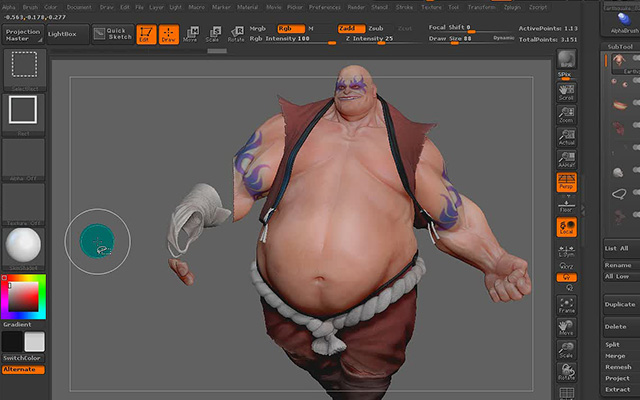The width and height of the screenshot is (640, 400).
Task: Select the Move transform tool in top shelf
Action: (191, 34)
